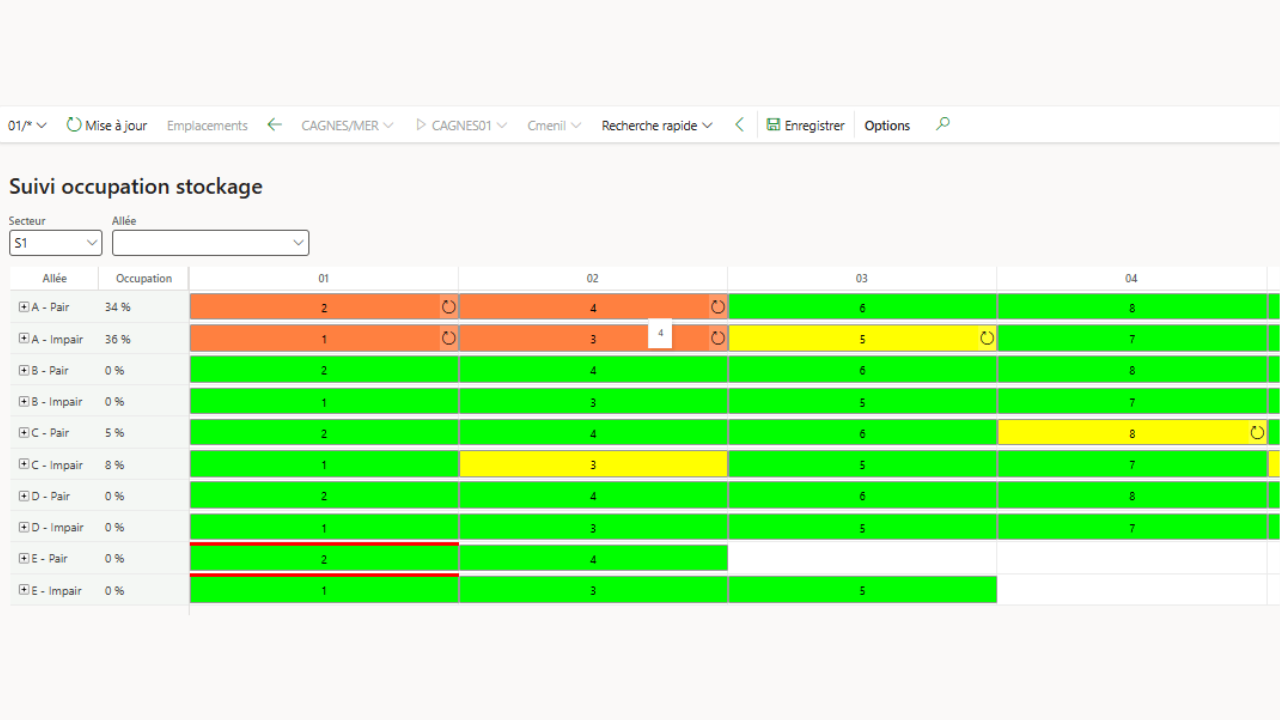Click column header 01
This screenshot has height=720, width=1280.
click(x=323, y=278)
